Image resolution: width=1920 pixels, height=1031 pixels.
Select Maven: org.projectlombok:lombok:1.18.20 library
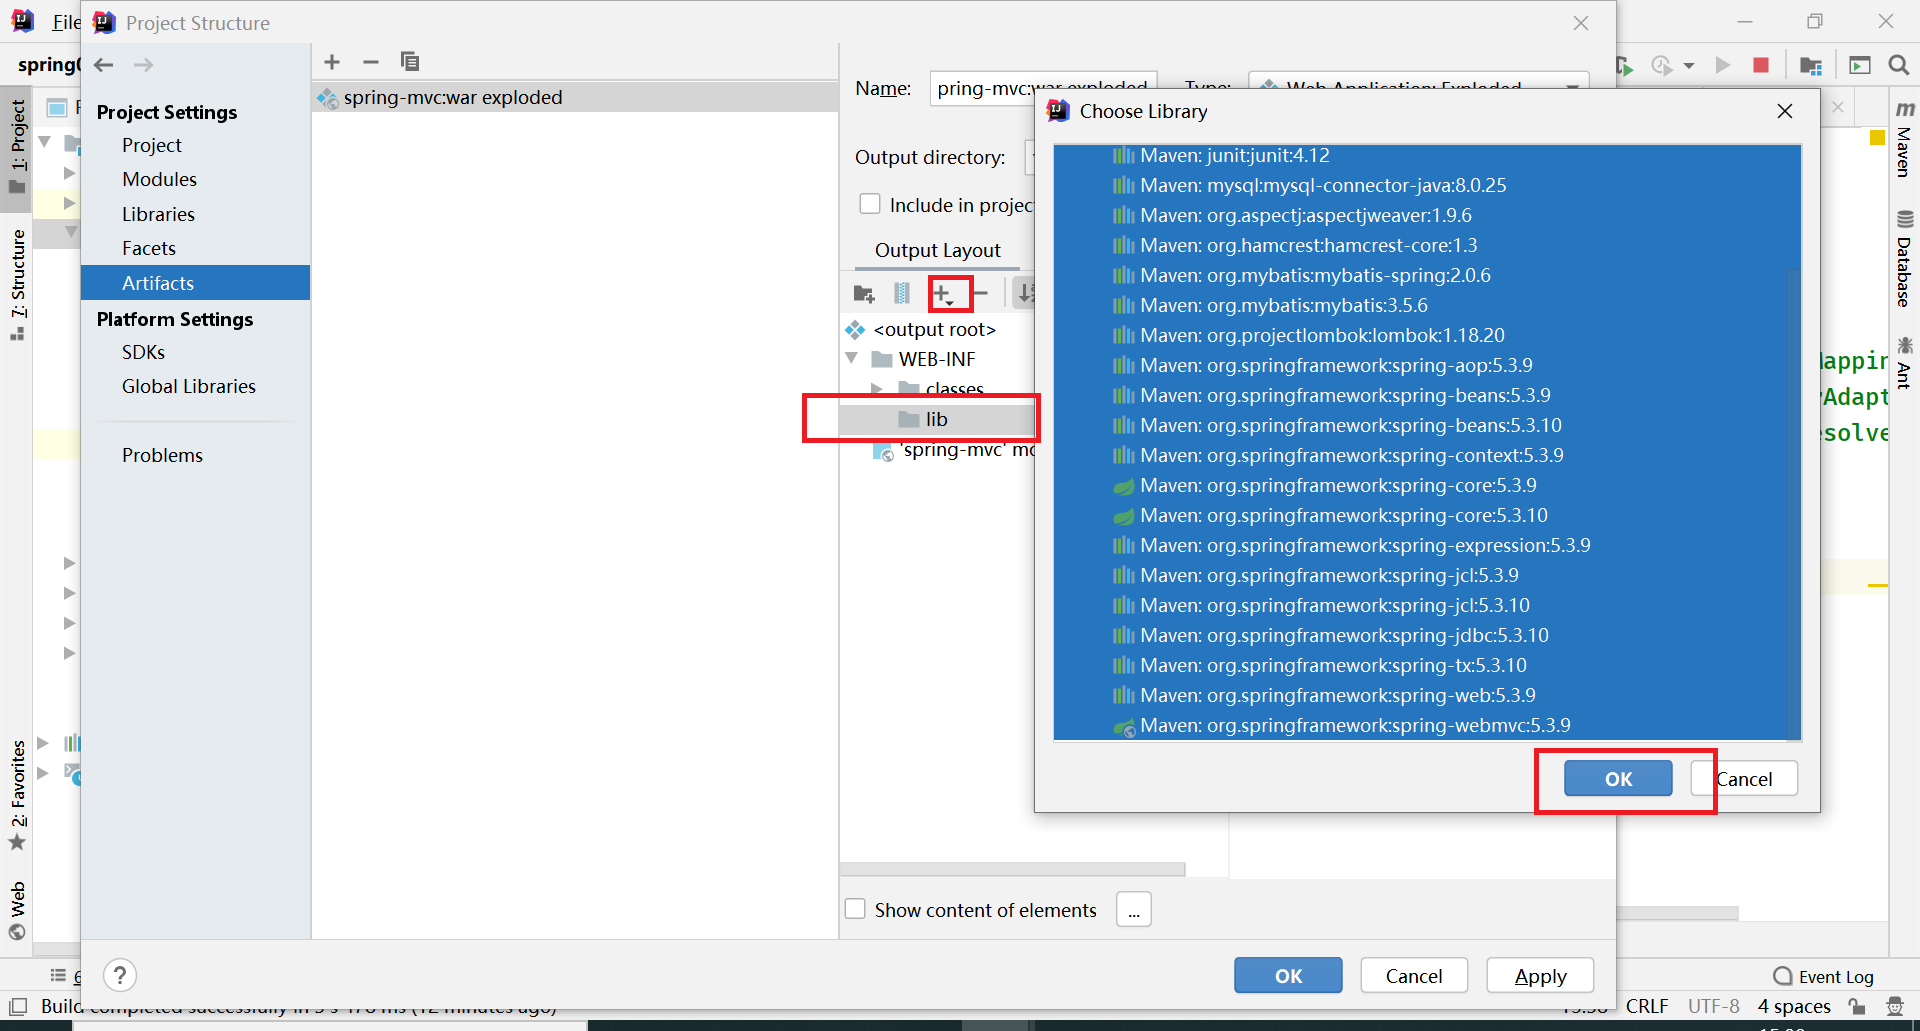[1427, 335]
